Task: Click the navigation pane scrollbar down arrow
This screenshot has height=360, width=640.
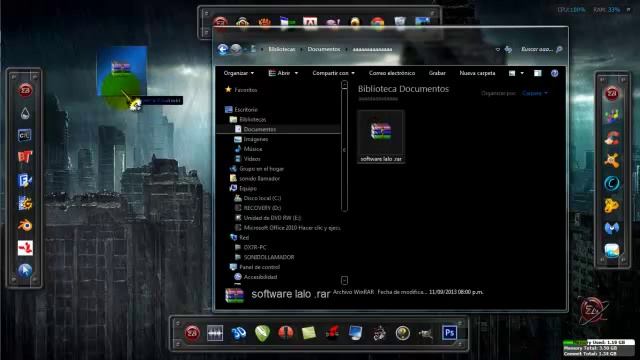Action: pyautogui.click(x=344, y=280)
